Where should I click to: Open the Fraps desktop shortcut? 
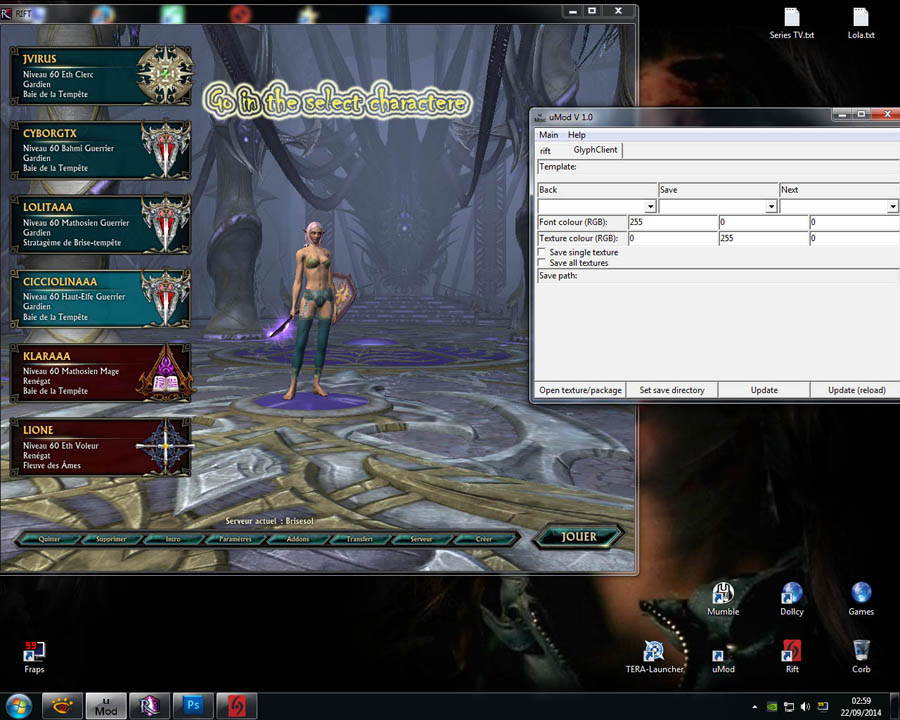(34, 652)
